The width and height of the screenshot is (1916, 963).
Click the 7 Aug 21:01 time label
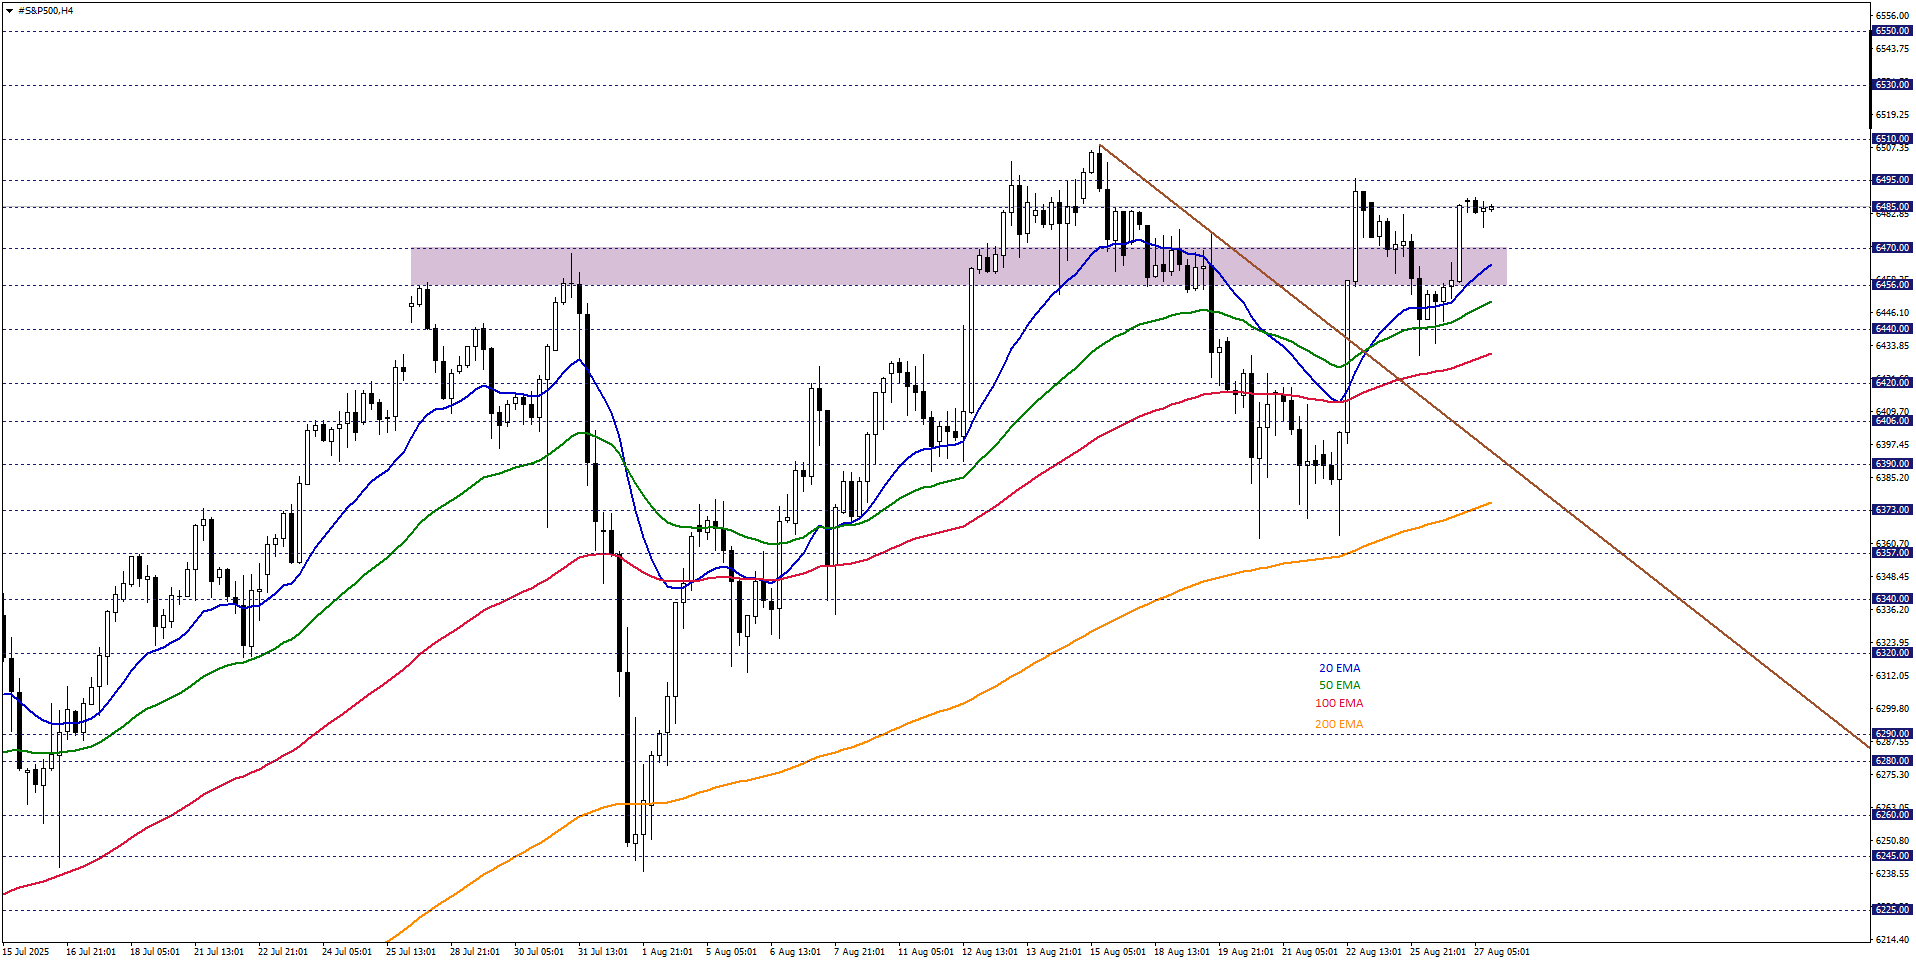(x=859, y=952)
